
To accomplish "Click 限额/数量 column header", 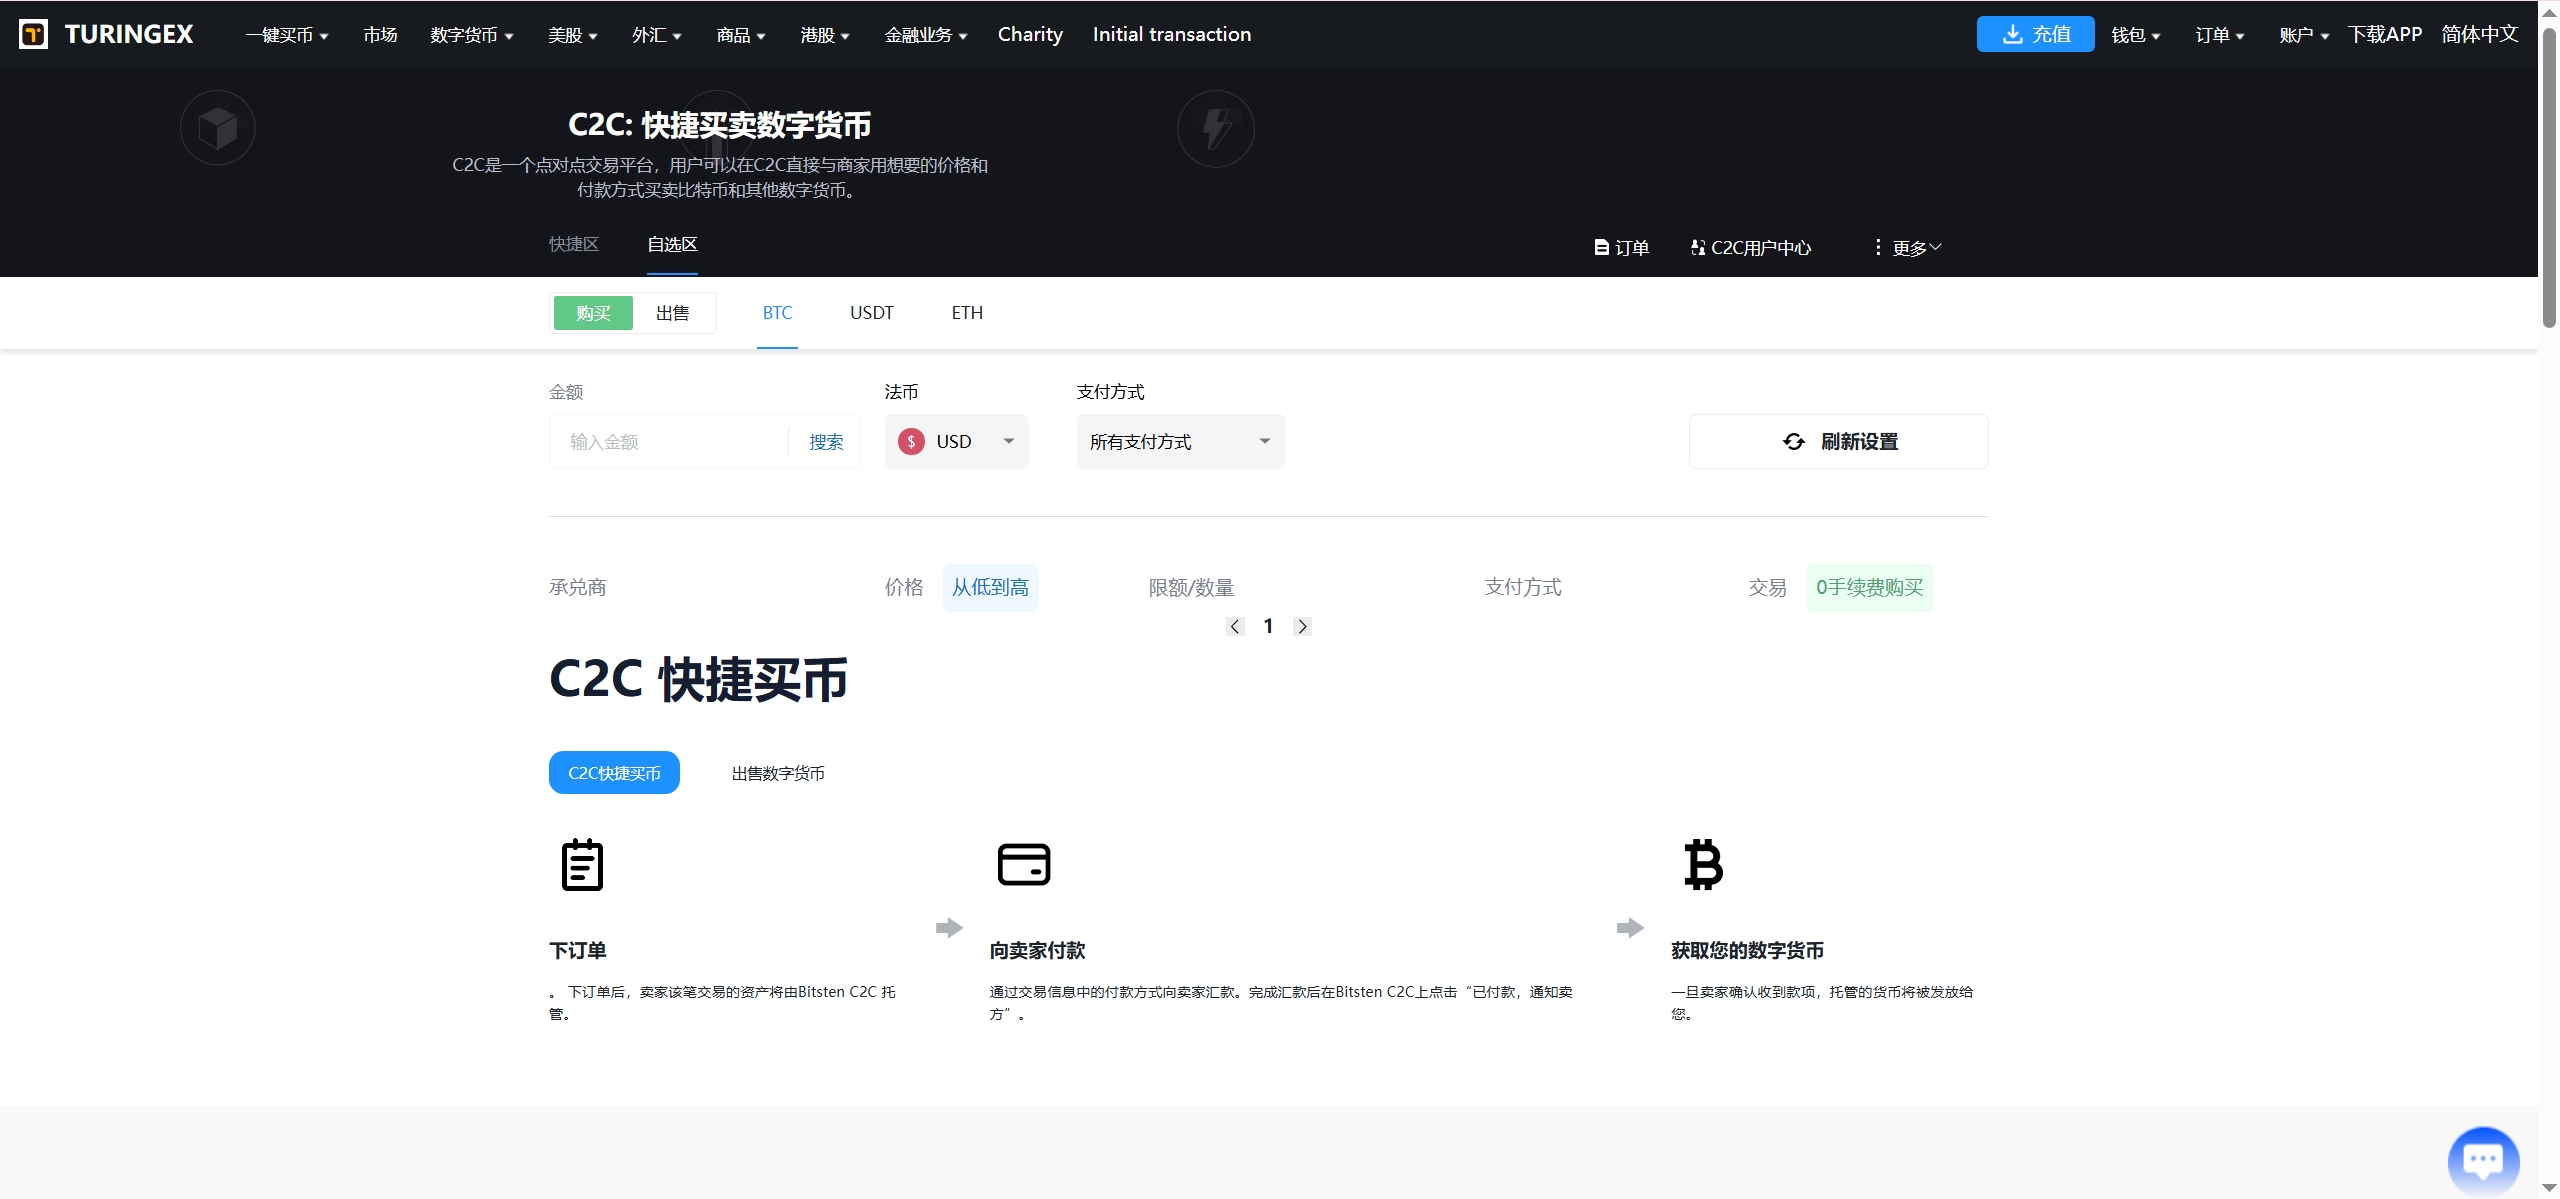I will (x=1191, y=587).
